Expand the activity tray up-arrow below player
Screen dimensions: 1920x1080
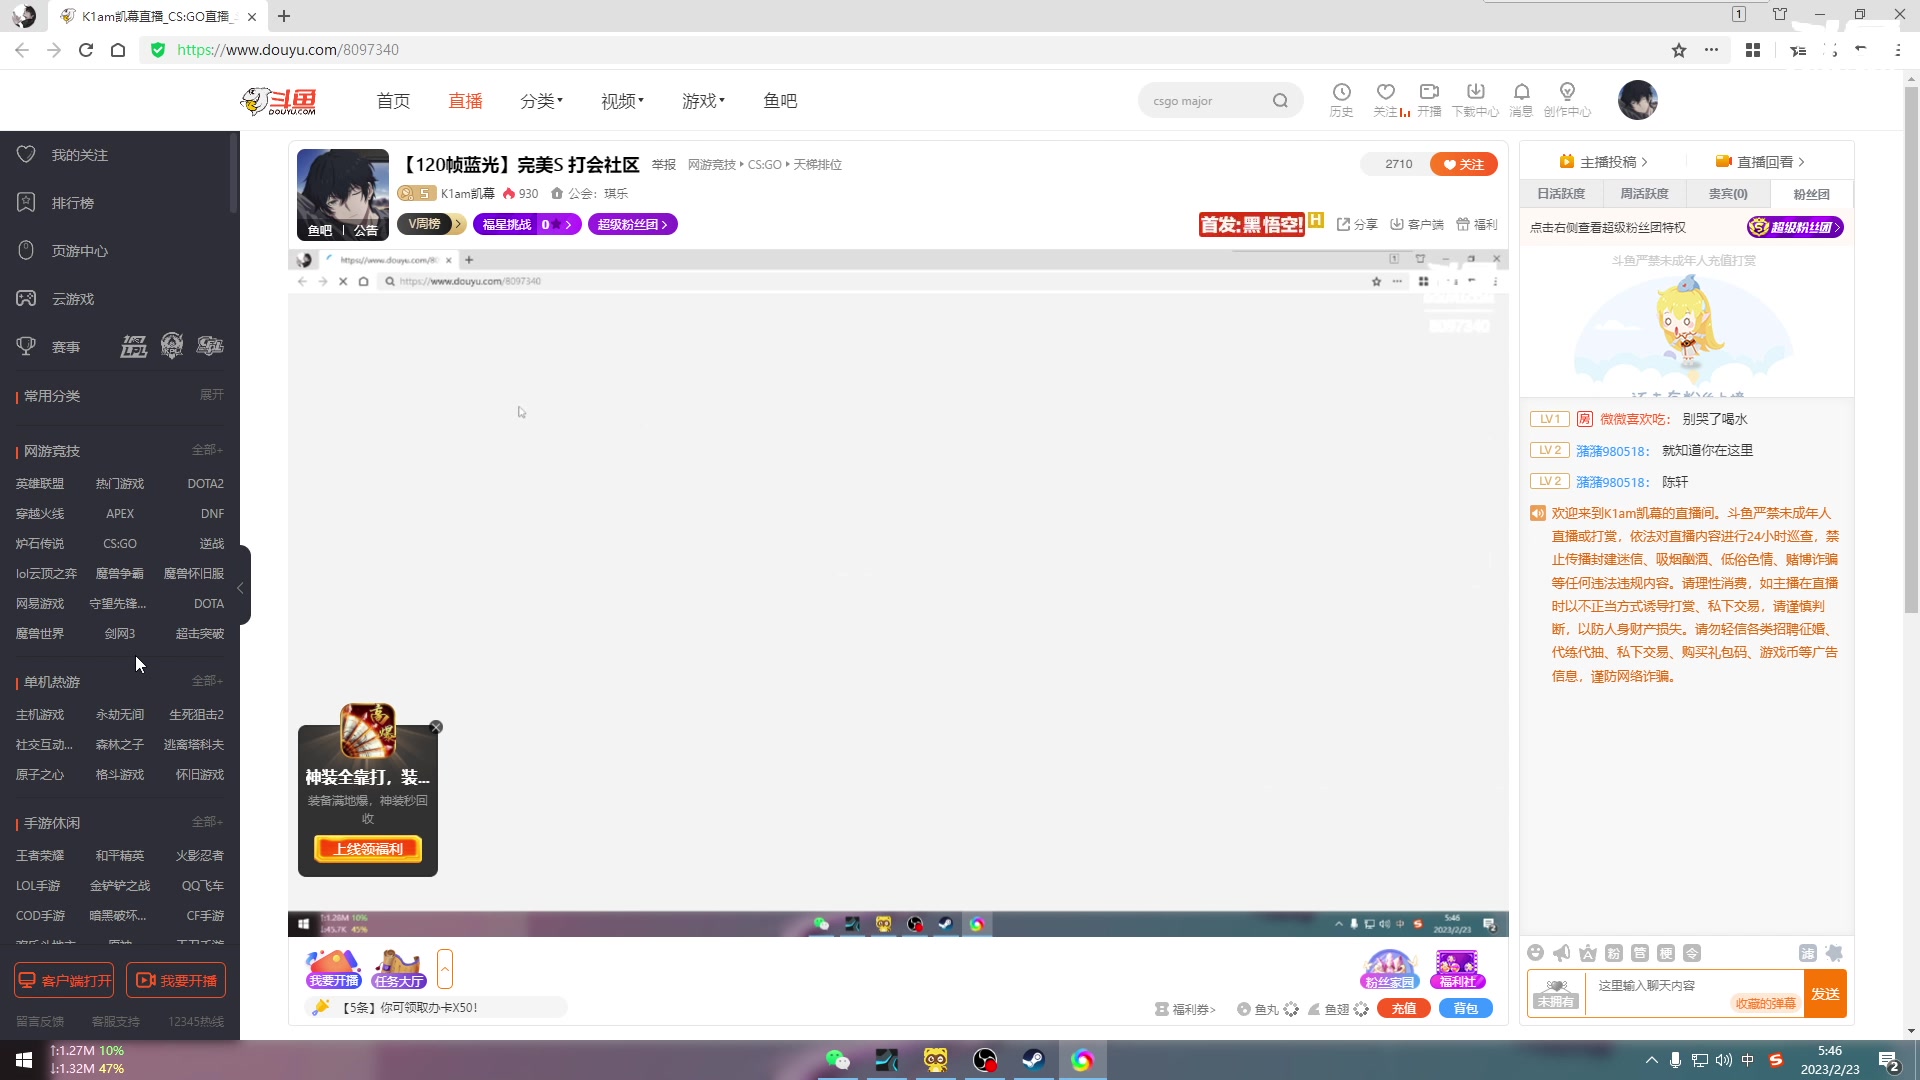(445, 969)
